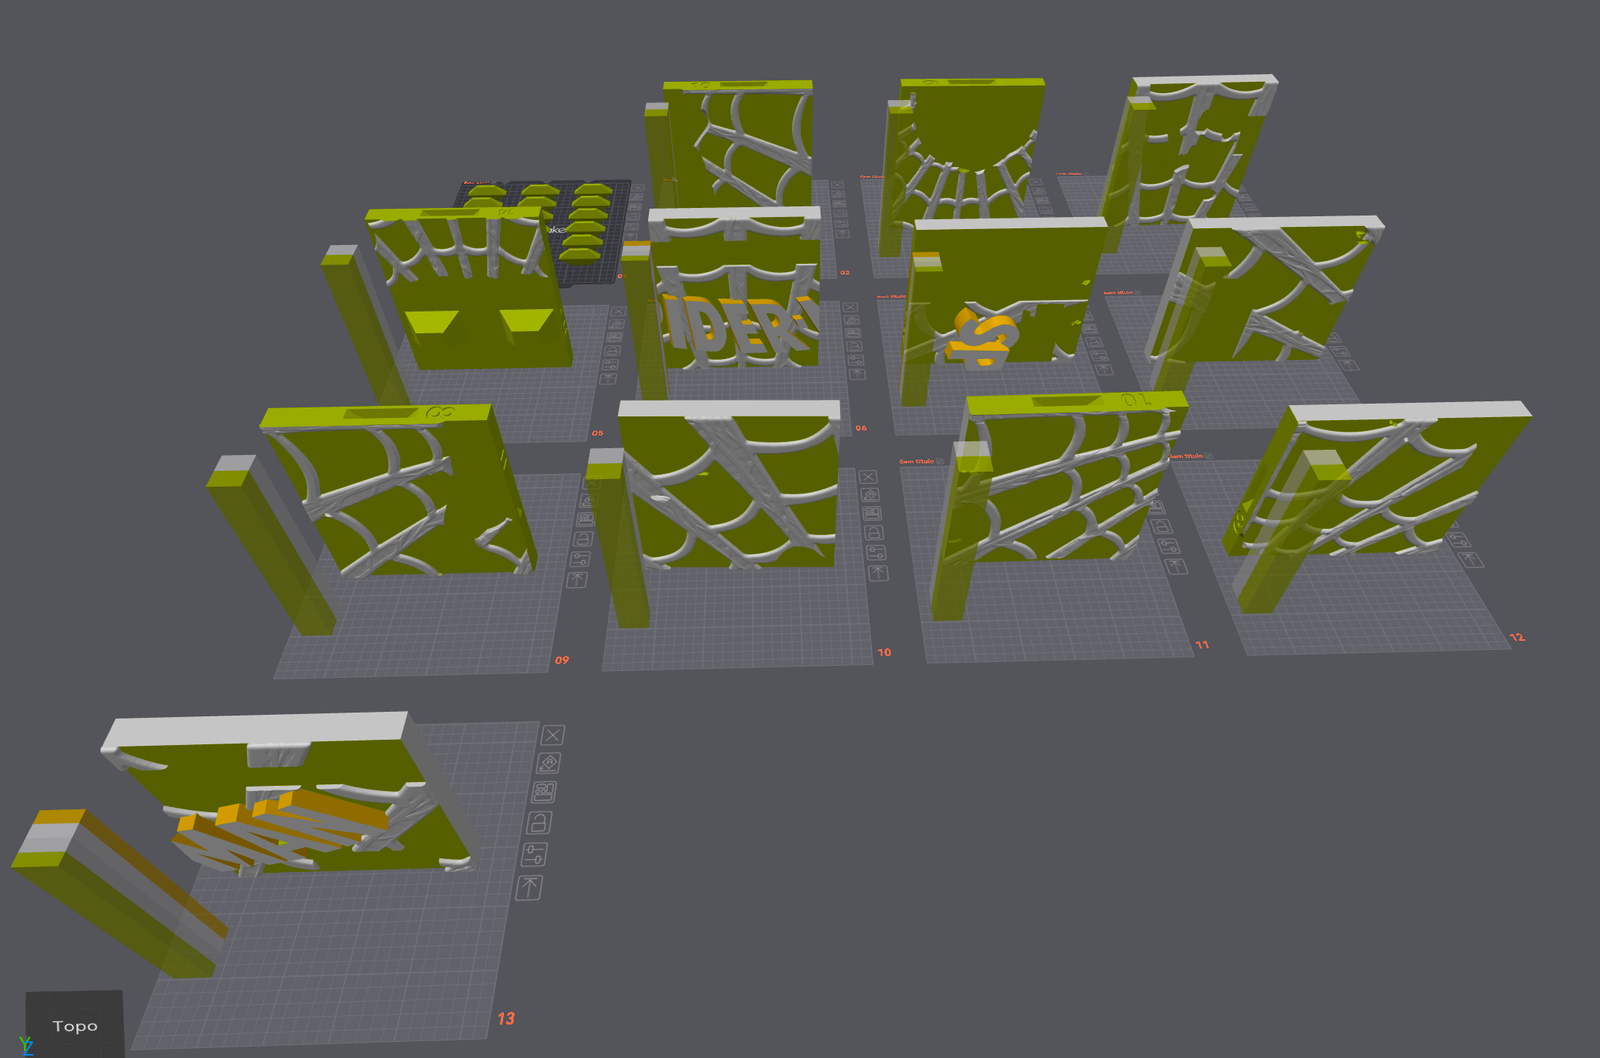Select the IDER lettering model on plate 06

(x=735, y=325)
